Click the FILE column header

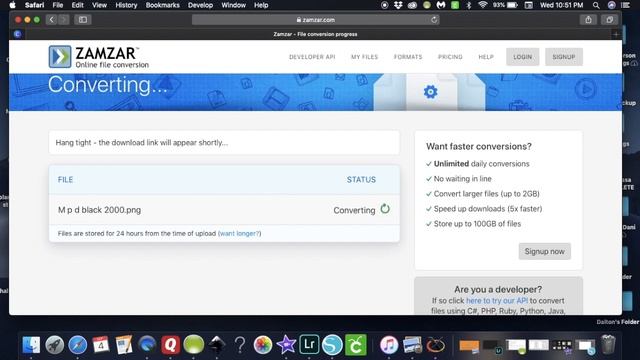(x=65, y=180)
